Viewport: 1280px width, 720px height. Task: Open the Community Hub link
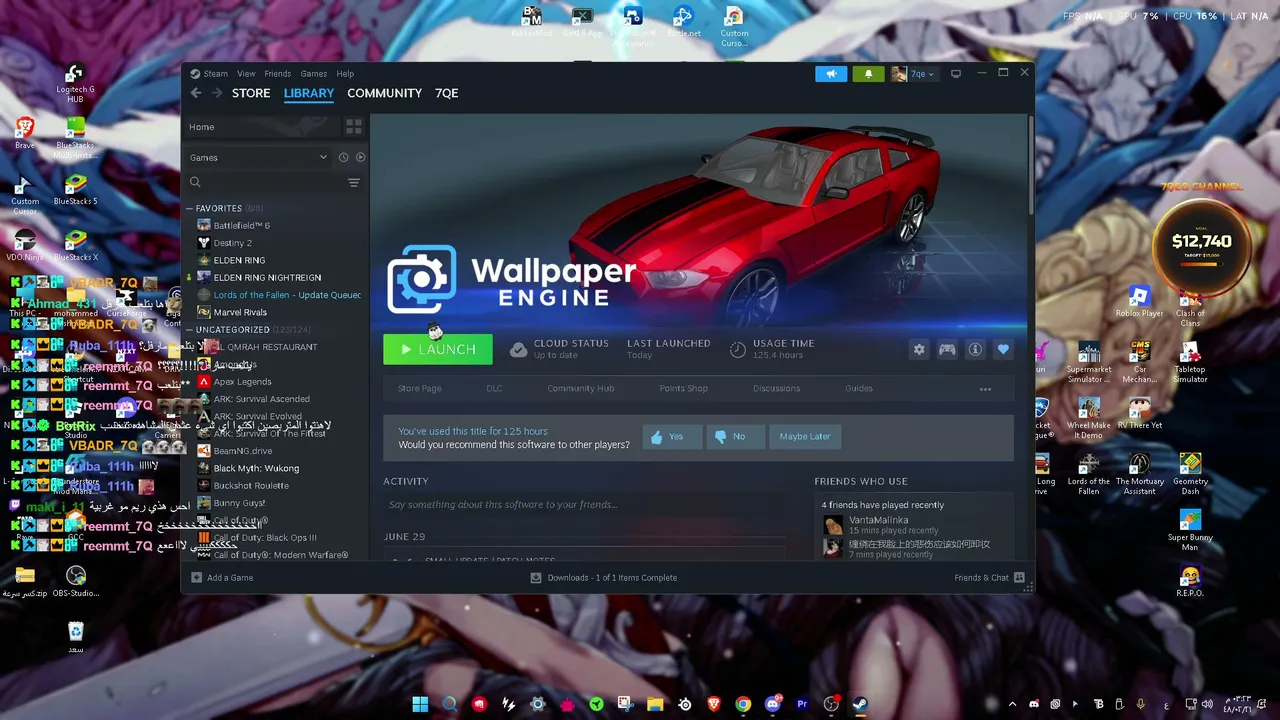pyautogui.click(x=580, y=389)
